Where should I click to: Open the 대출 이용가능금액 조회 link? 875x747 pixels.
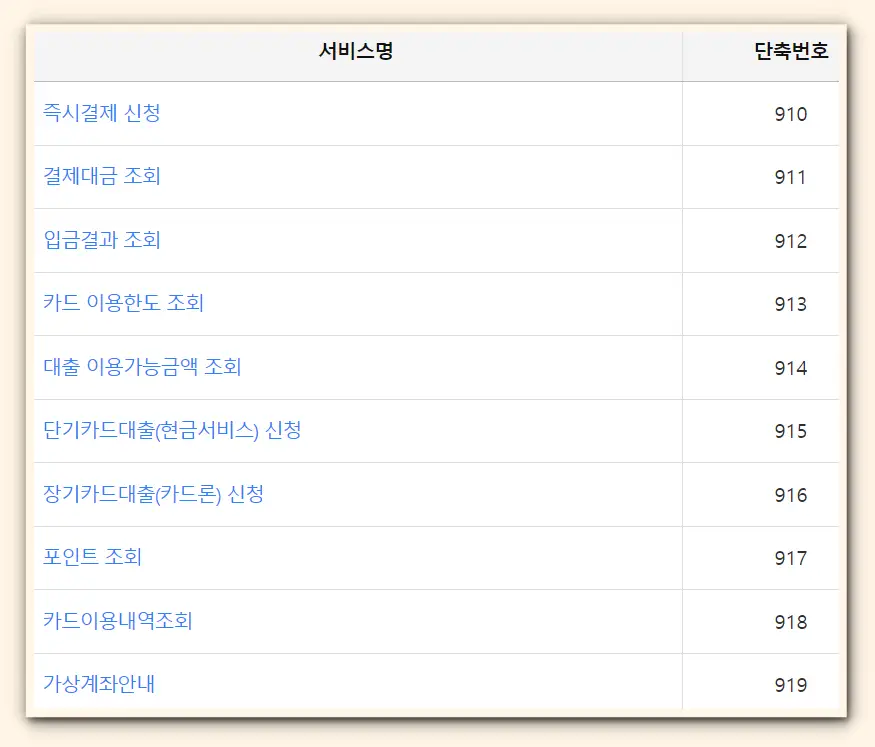click(142, 367)
